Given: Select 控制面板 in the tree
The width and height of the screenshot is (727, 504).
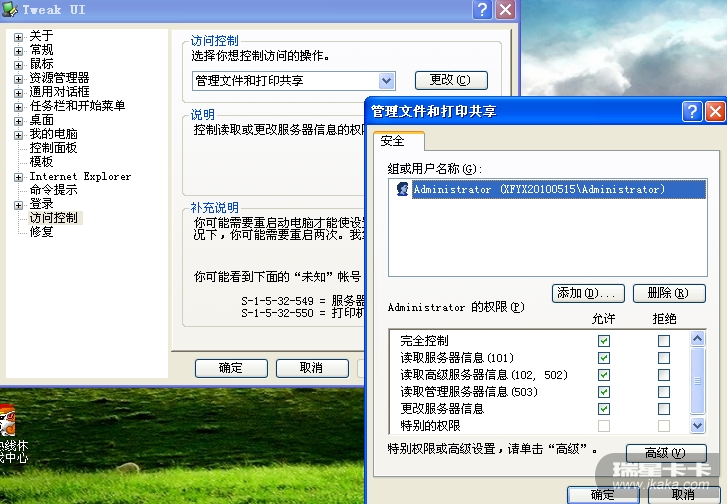Looking at the screenshot, I should tap(53, 148).
